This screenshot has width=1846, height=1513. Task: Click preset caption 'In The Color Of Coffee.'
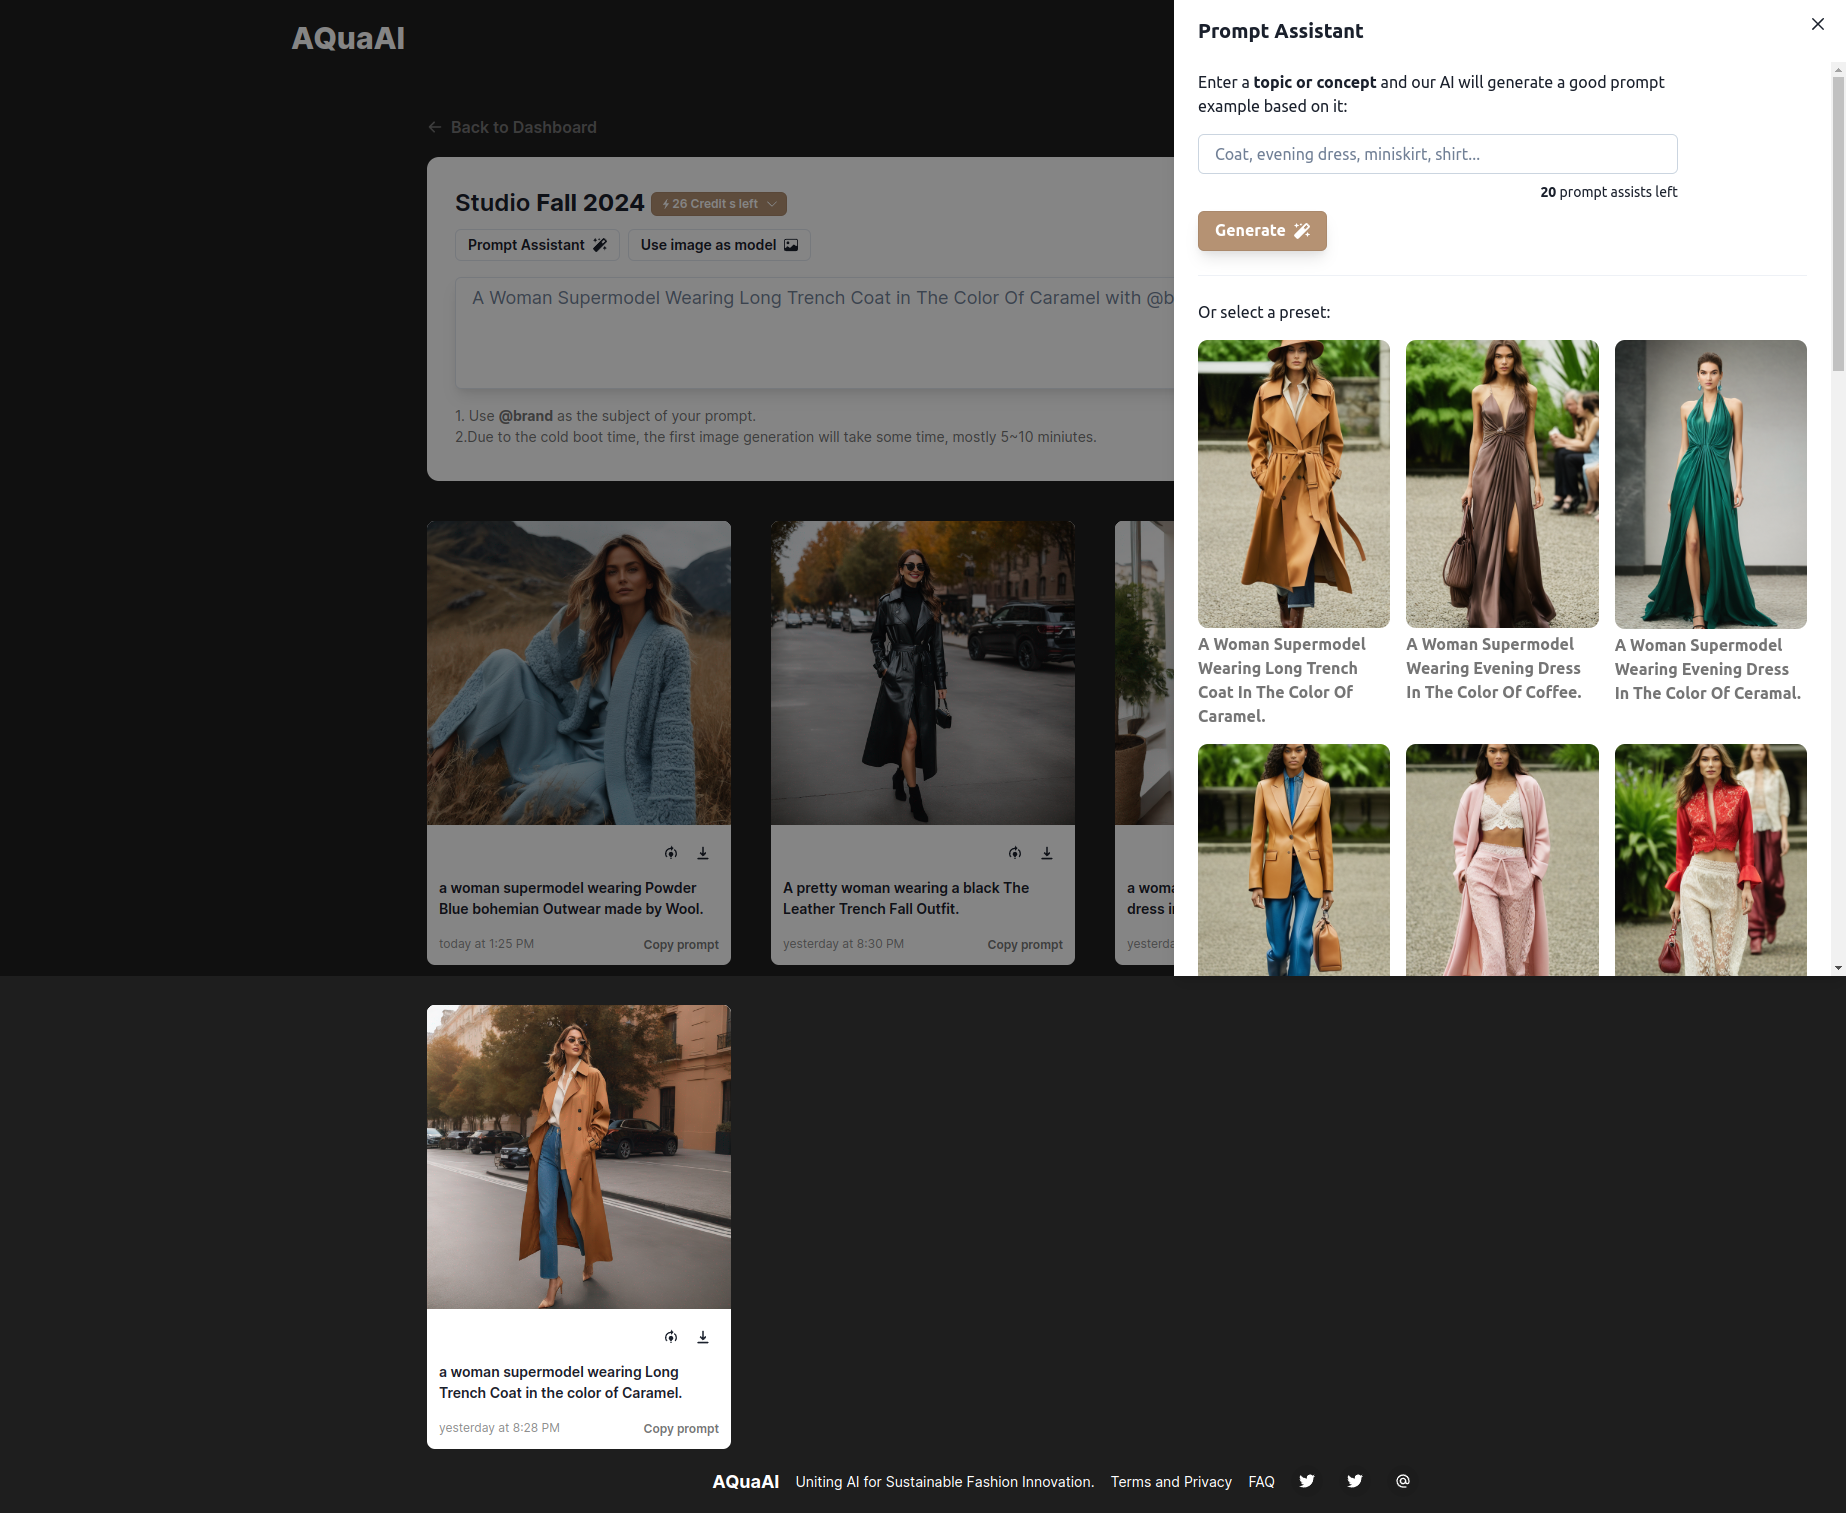(1494, 692)
